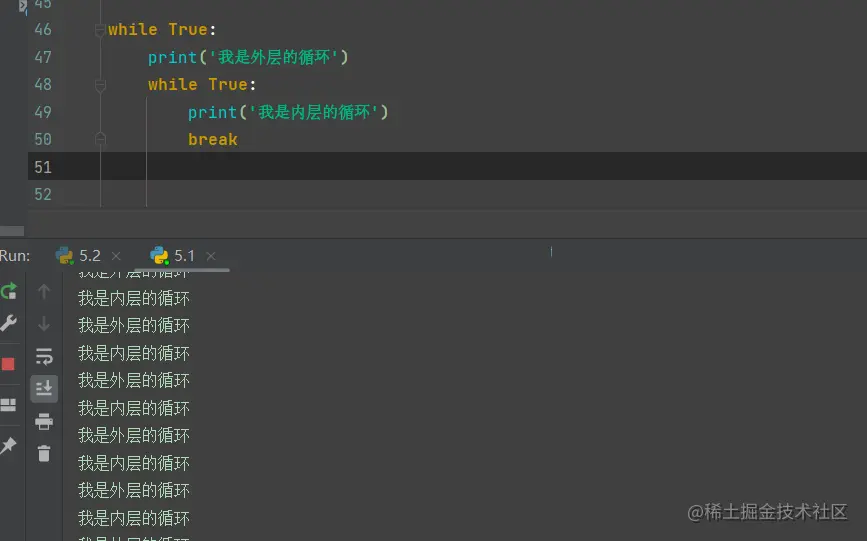
Task: Click the break keyword on line 50
Action: [x=213, y=139]
